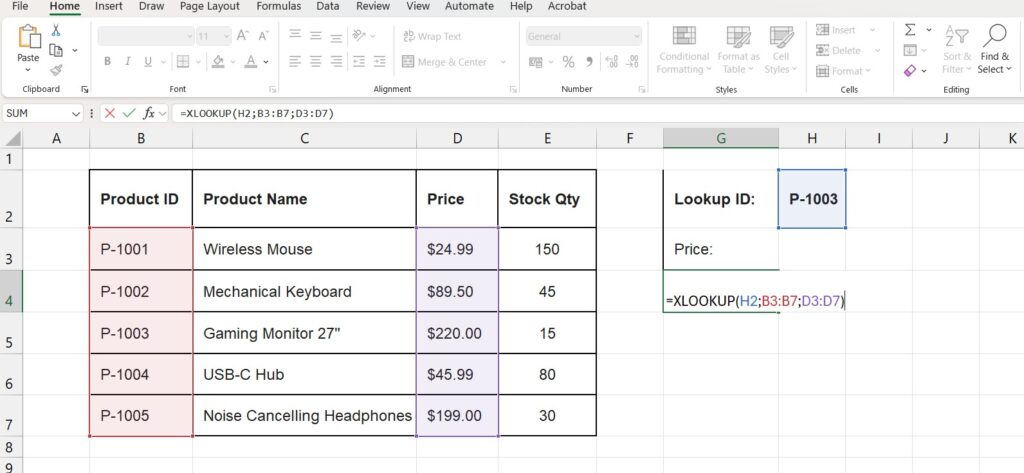1024x473 pixels.
Task: Click the AutoSum sigma icon
Action: coord(910,30)
